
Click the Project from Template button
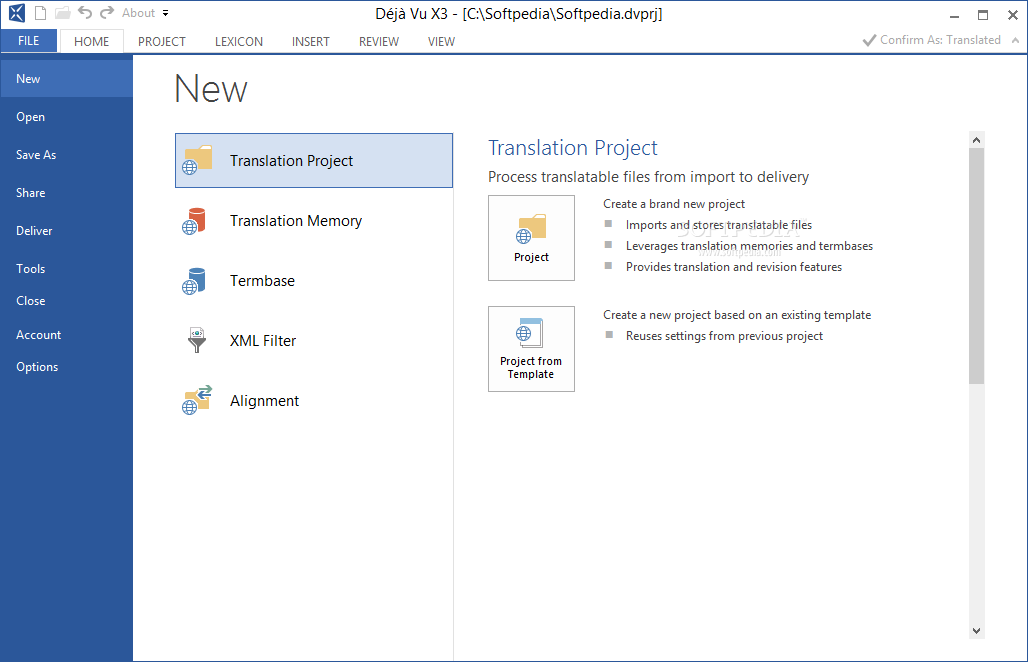point(531,349)
